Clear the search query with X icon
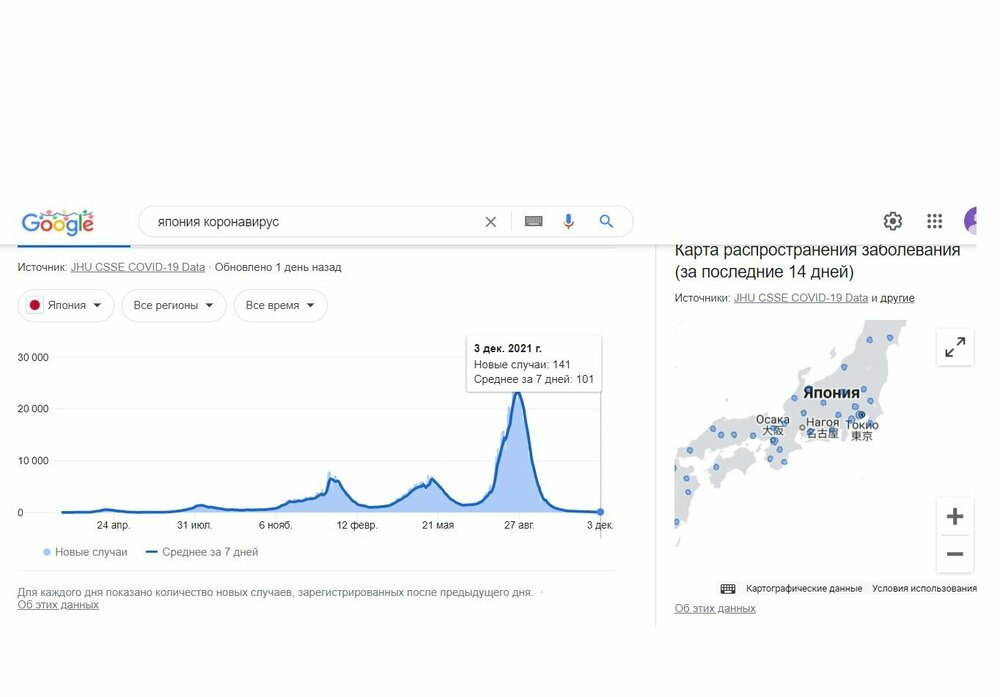The image size is (1000, 697). tap(490, 222)
